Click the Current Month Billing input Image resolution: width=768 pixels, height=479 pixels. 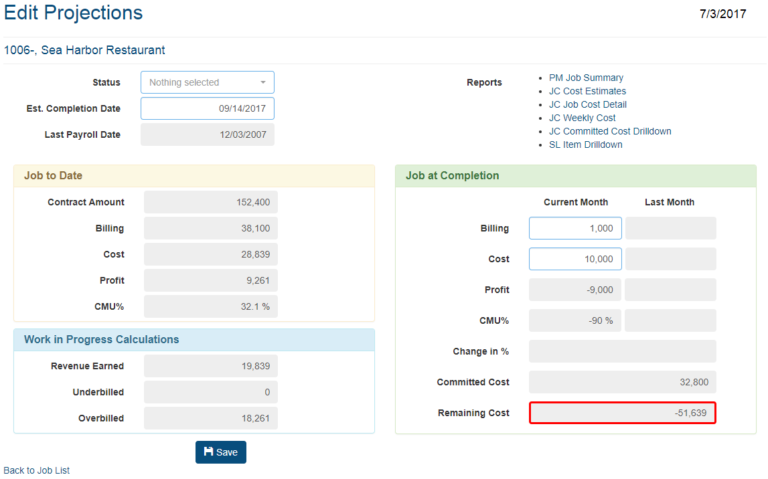tap(575, 228)
